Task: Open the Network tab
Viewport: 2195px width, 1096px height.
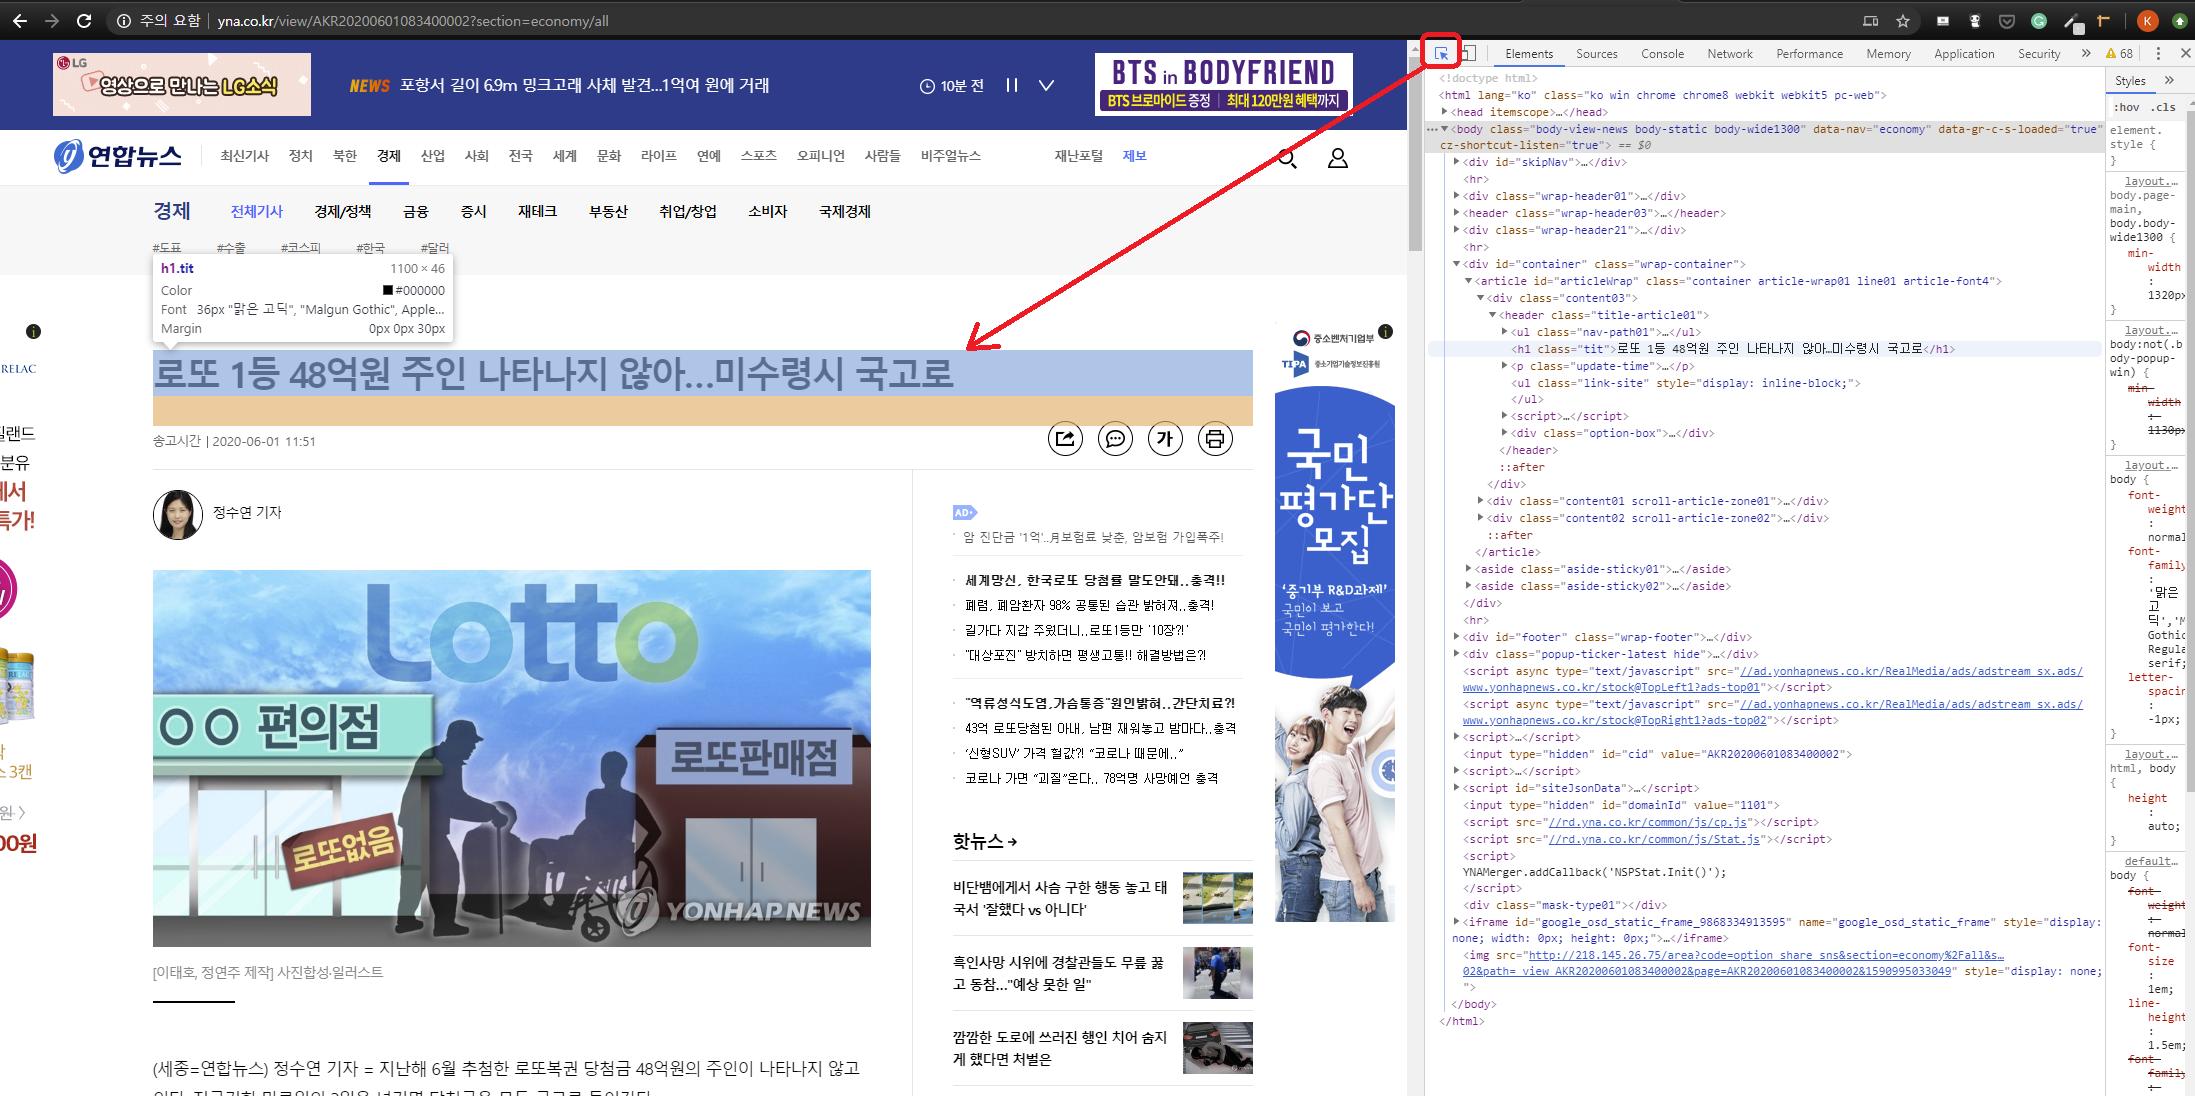Action: click(x=1730, y=54)
